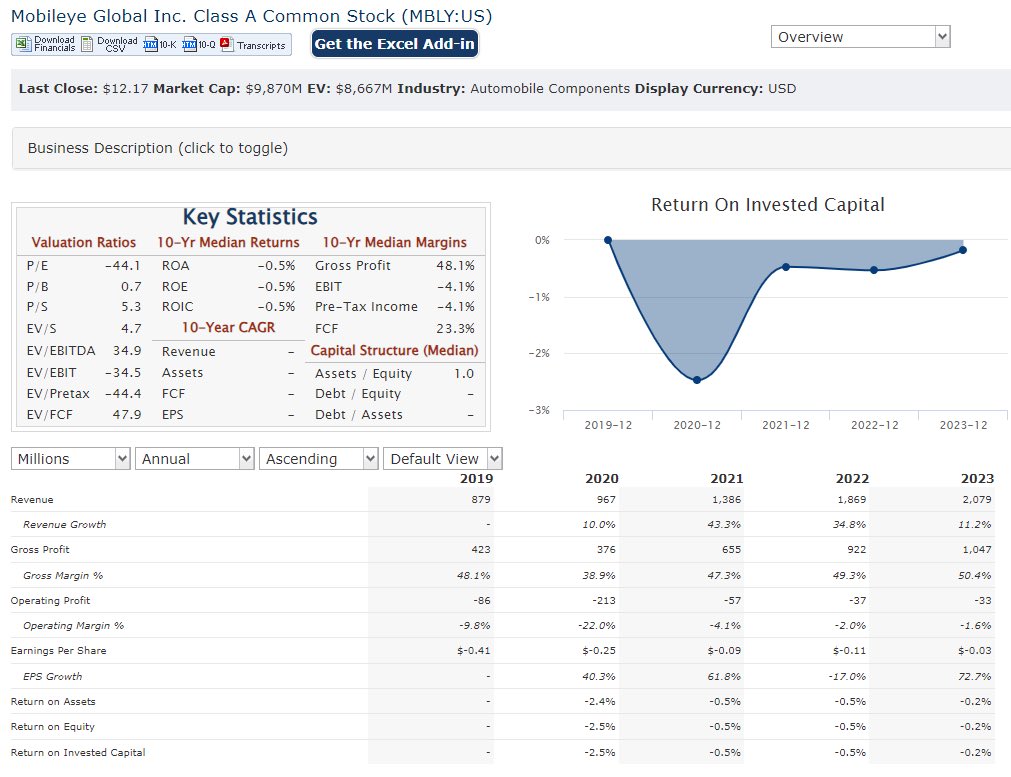Open the Annual period dropdown

tap(195, 458)
